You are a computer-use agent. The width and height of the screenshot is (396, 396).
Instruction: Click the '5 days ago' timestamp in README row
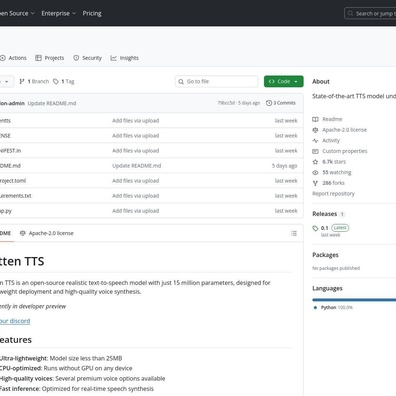point(284,166)
